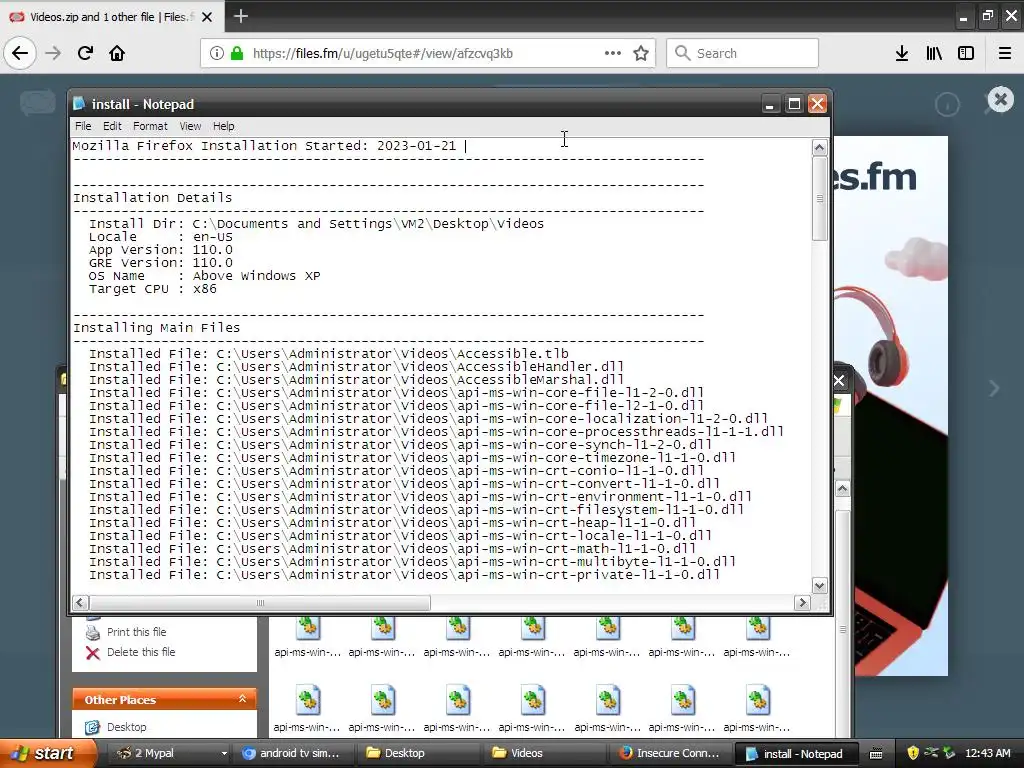
Task: Click the Accessible.tlb line in Notepad
Action: [328, 353]
